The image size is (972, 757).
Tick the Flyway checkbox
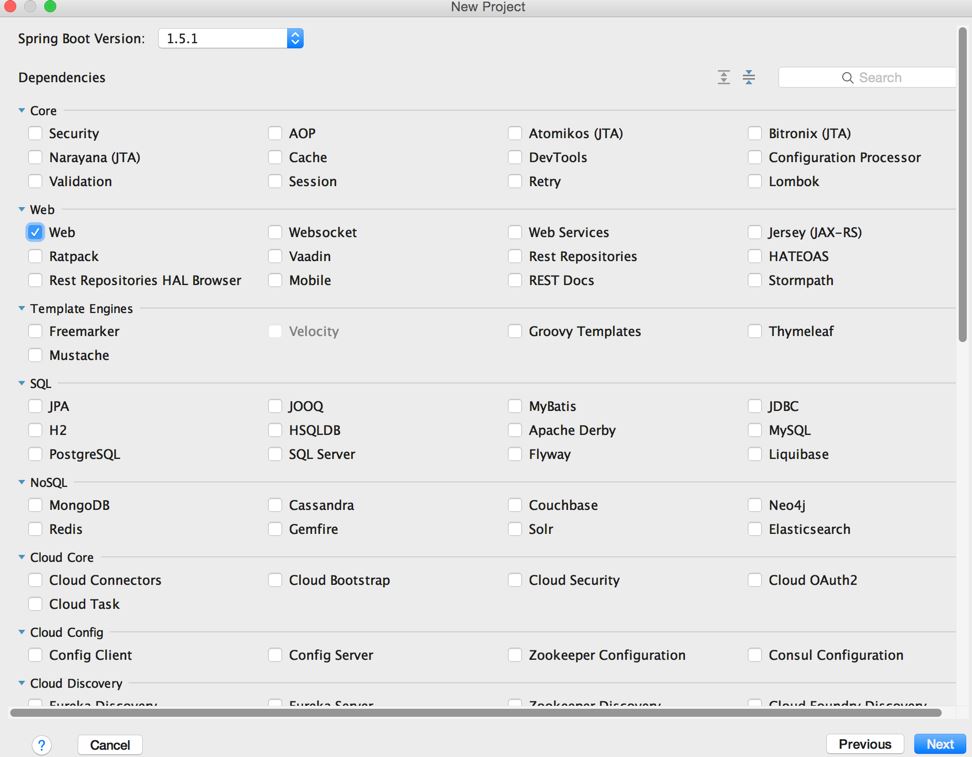515,454
